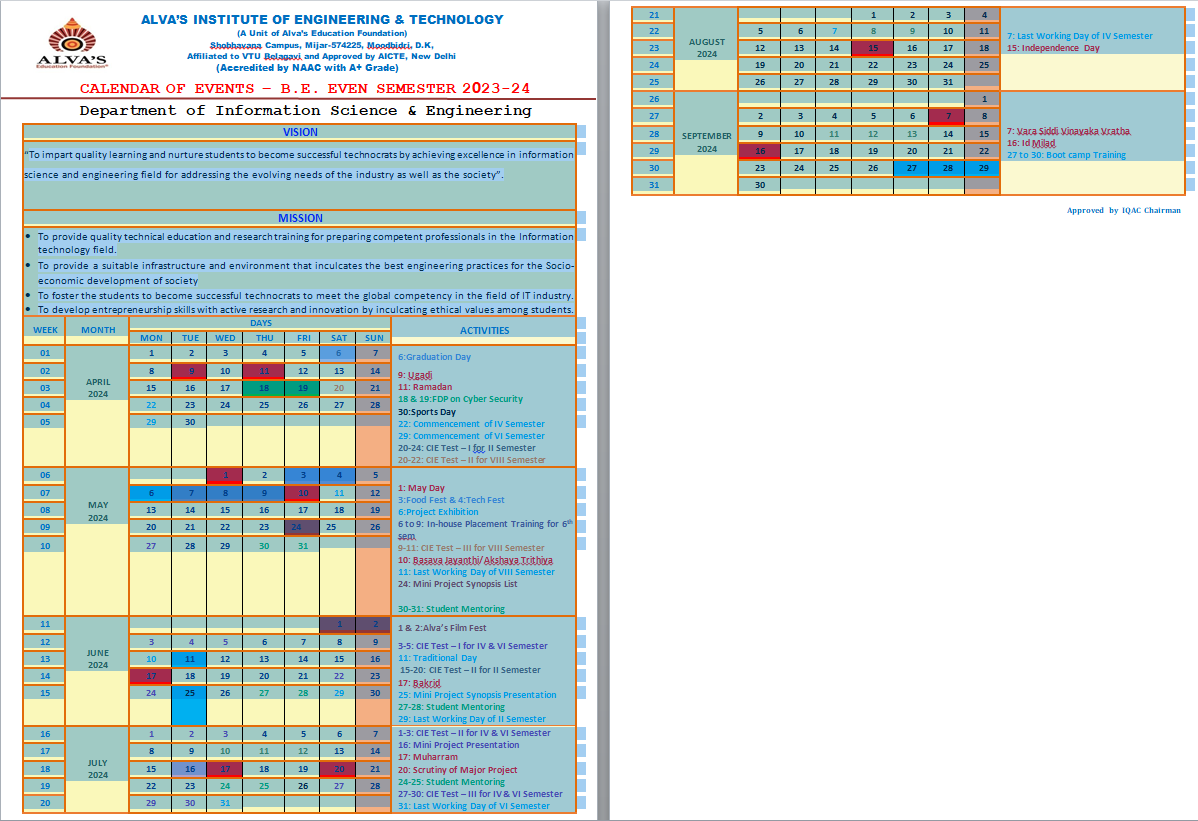
Task: Click the "1: May Day" activity entry
Action: point(421,488)
